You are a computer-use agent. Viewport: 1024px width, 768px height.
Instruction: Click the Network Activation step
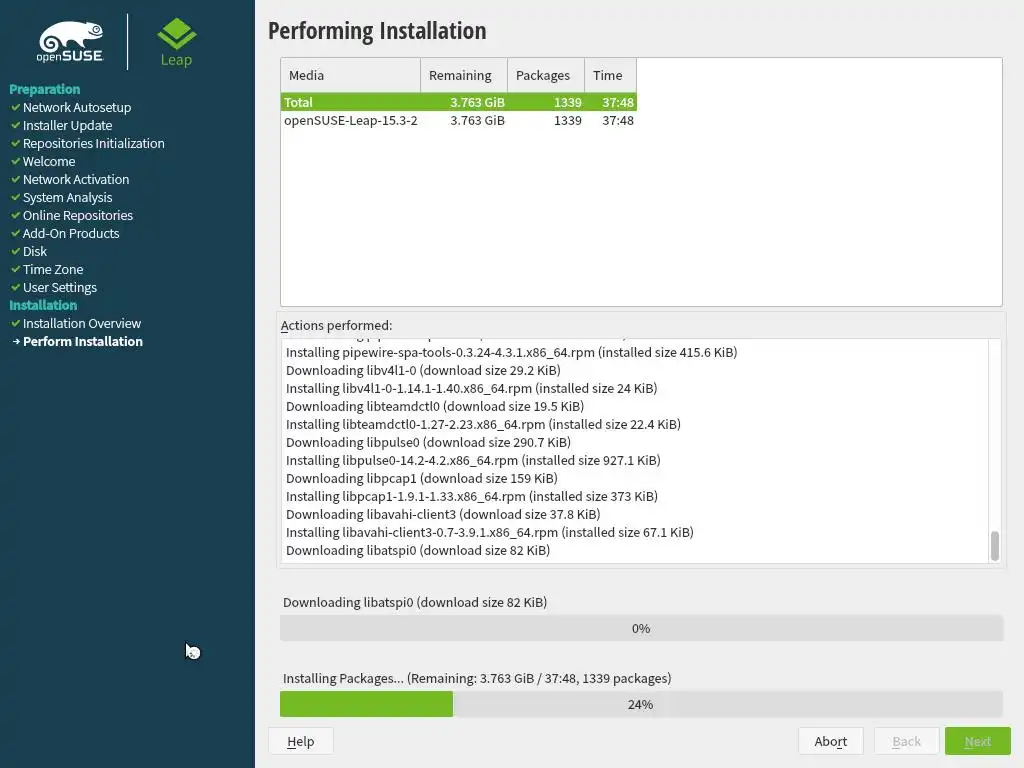(x=76, y=179)
